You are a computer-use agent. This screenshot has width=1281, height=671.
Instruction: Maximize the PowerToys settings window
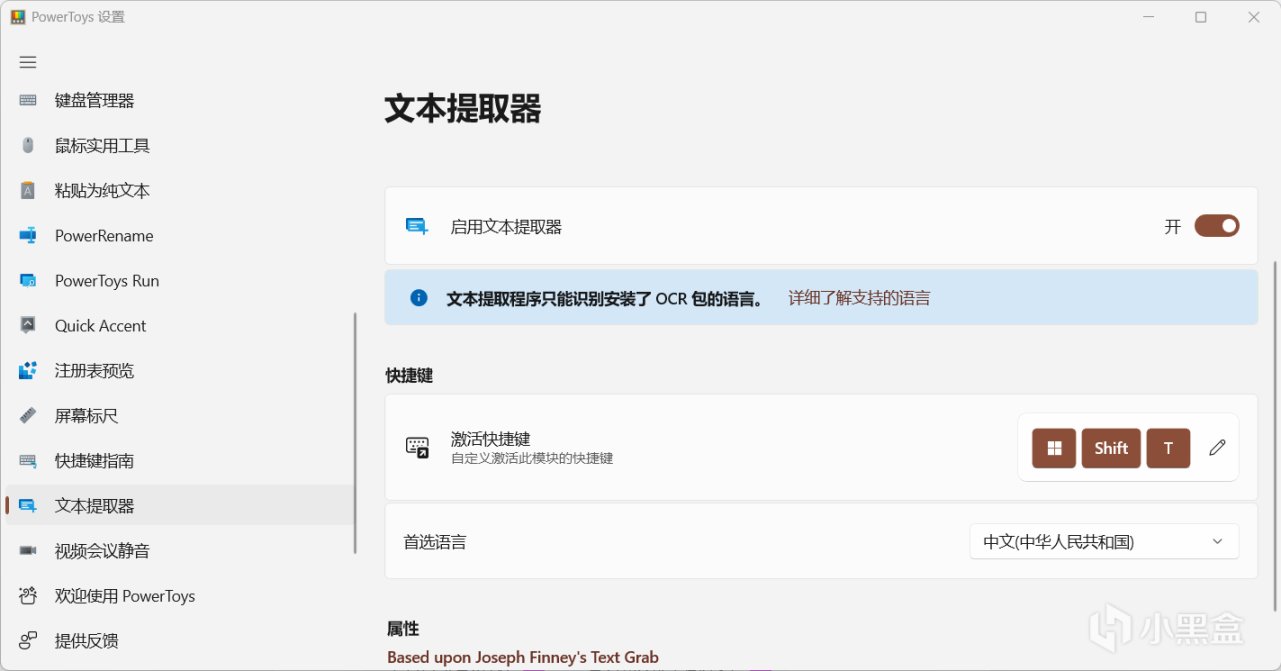click(1201, 17)
